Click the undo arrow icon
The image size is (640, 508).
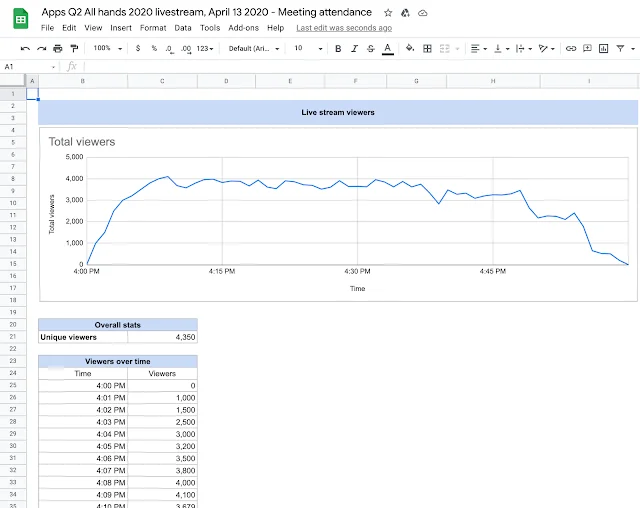pos(25,48)
